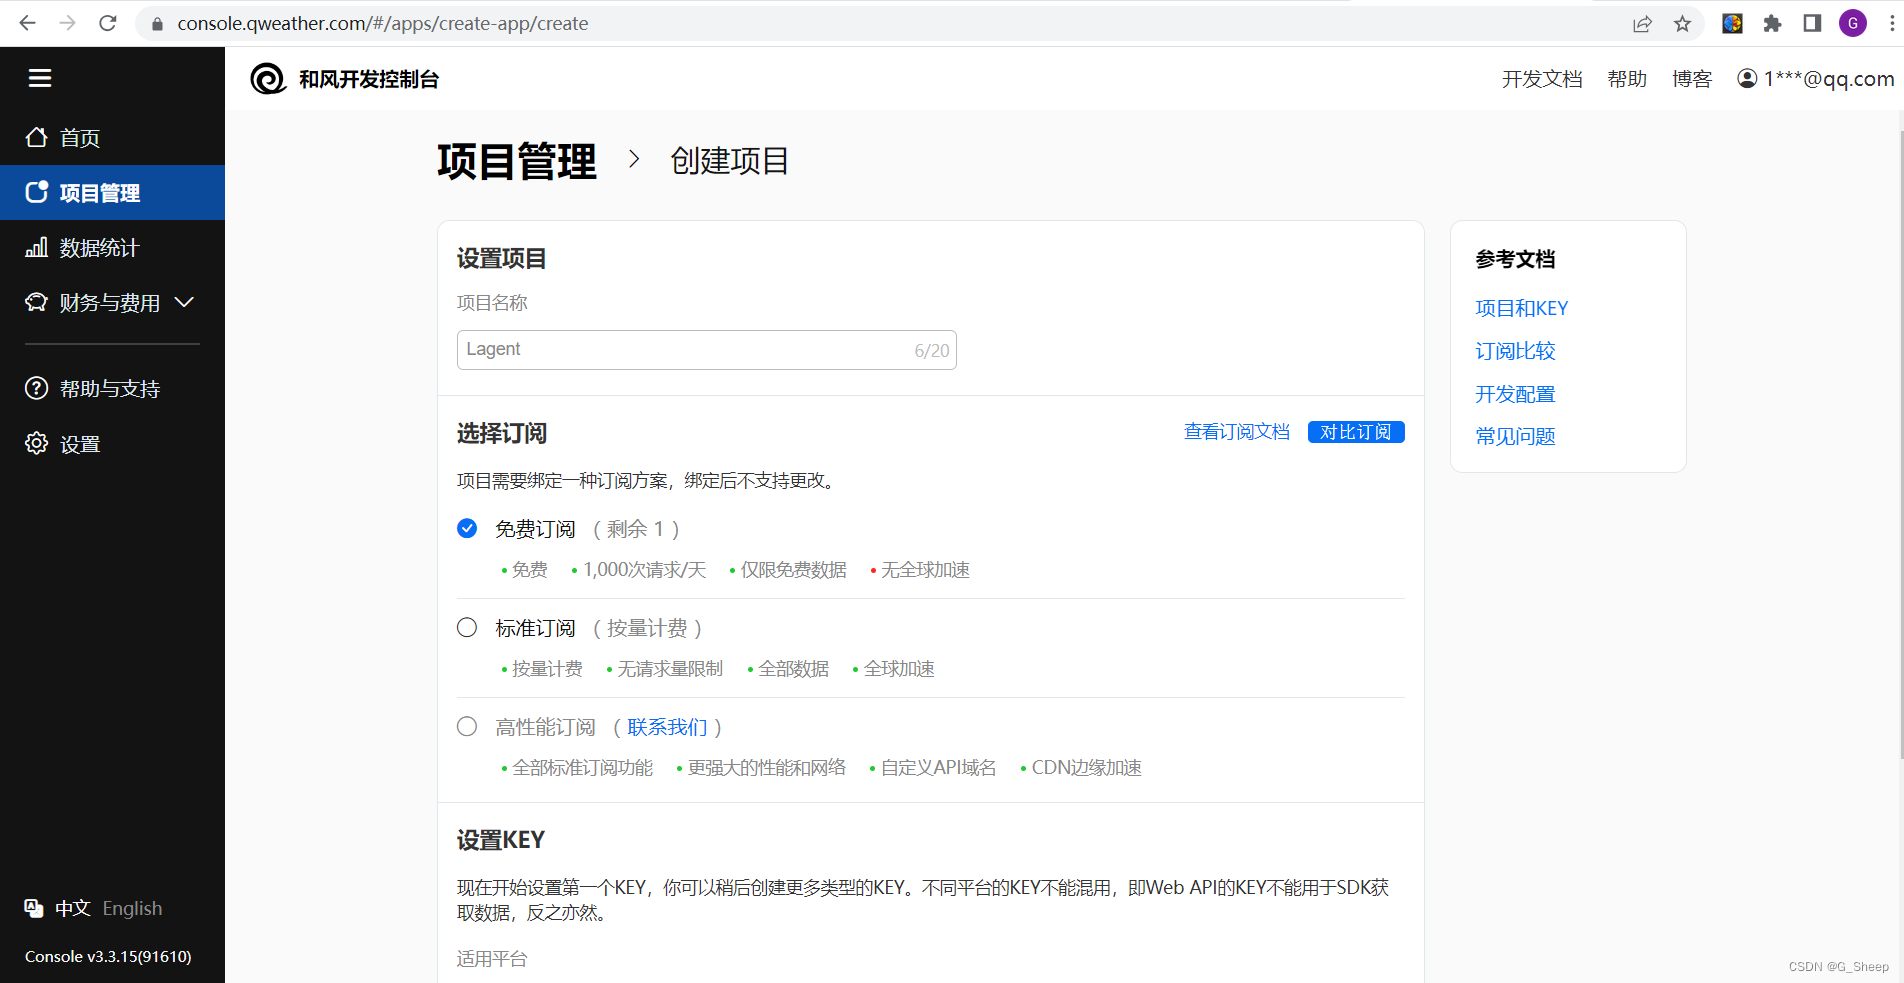Reload the page with the refresh icon
Viewport: 1904px width, 983px height.
(108, 23)
